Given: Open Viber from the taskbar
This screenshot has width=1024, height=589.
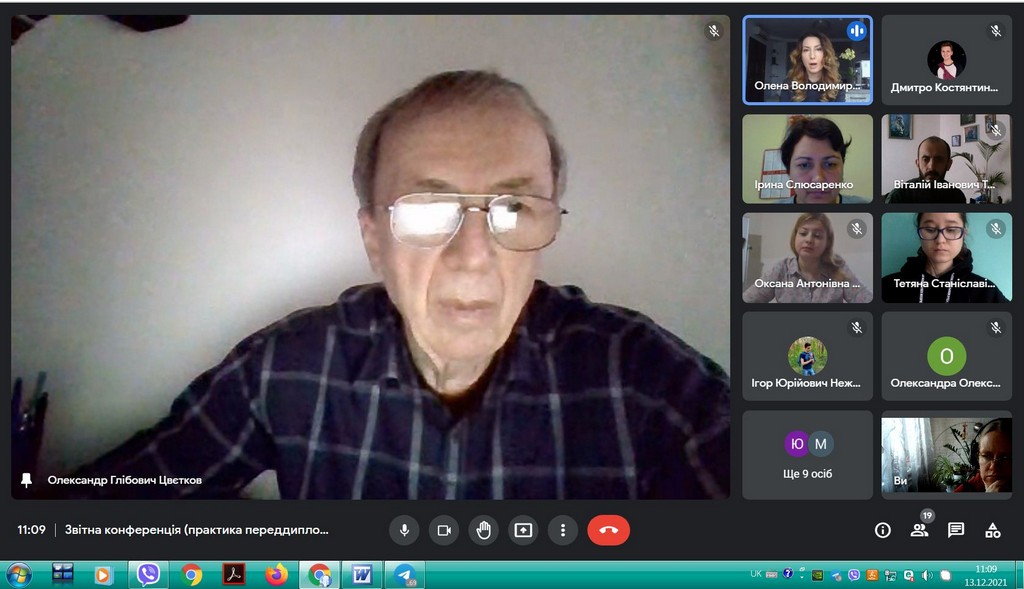Looking at the screenshot, I should 148,575.
